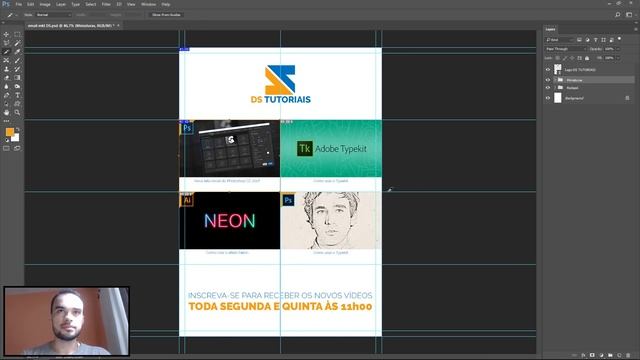
Task: Hide the selected Miniaturas group
Action: (548, 80)
